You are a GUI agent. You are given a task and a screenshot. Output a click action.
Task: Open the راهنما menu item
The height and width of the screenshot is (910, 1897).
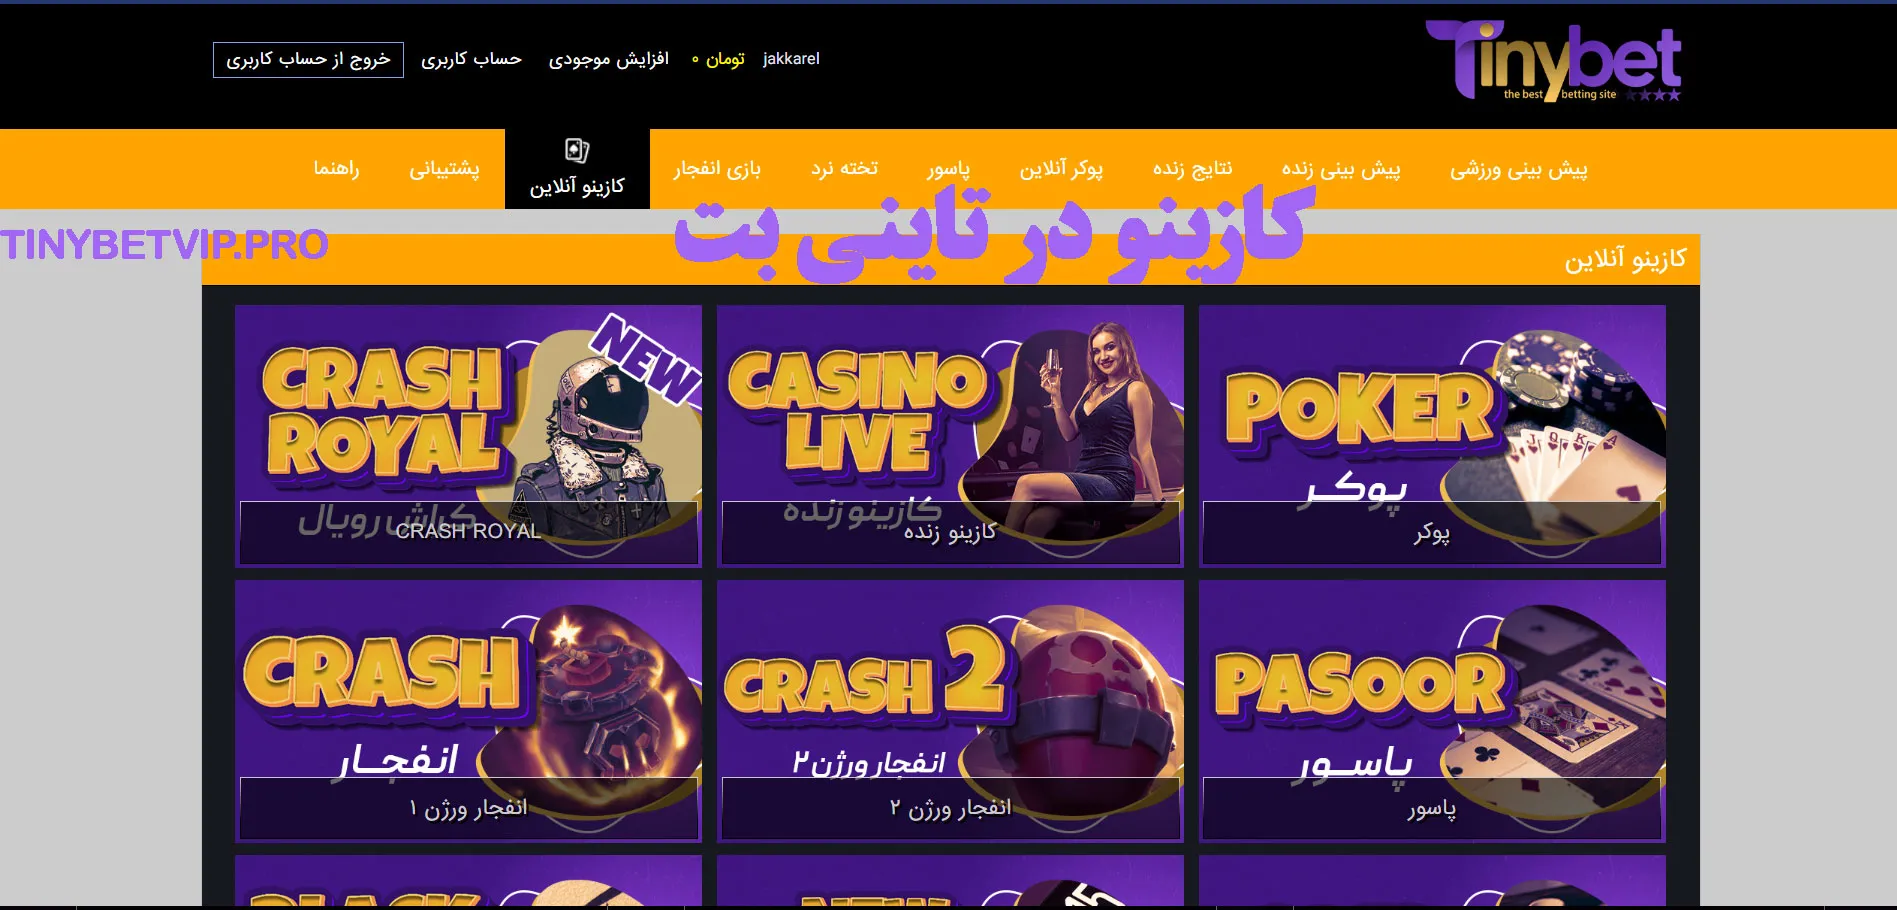336,169
